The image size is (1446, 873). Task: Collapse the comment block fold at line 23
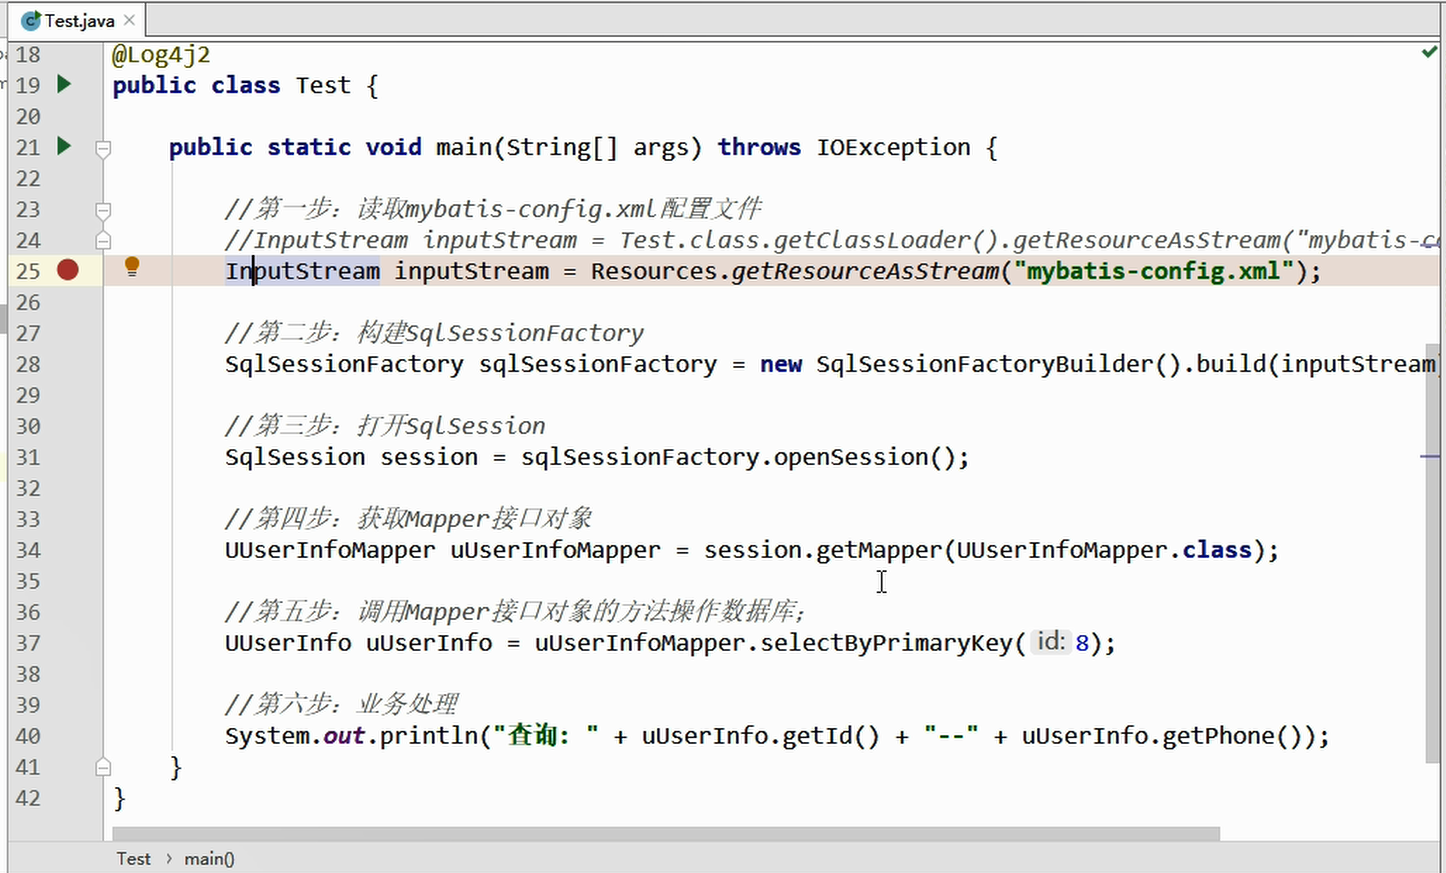[x=103, y=210]
